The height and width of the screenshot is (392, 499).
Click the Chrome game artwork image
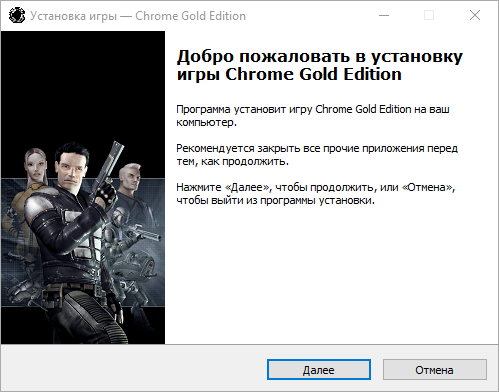(83, 187)
